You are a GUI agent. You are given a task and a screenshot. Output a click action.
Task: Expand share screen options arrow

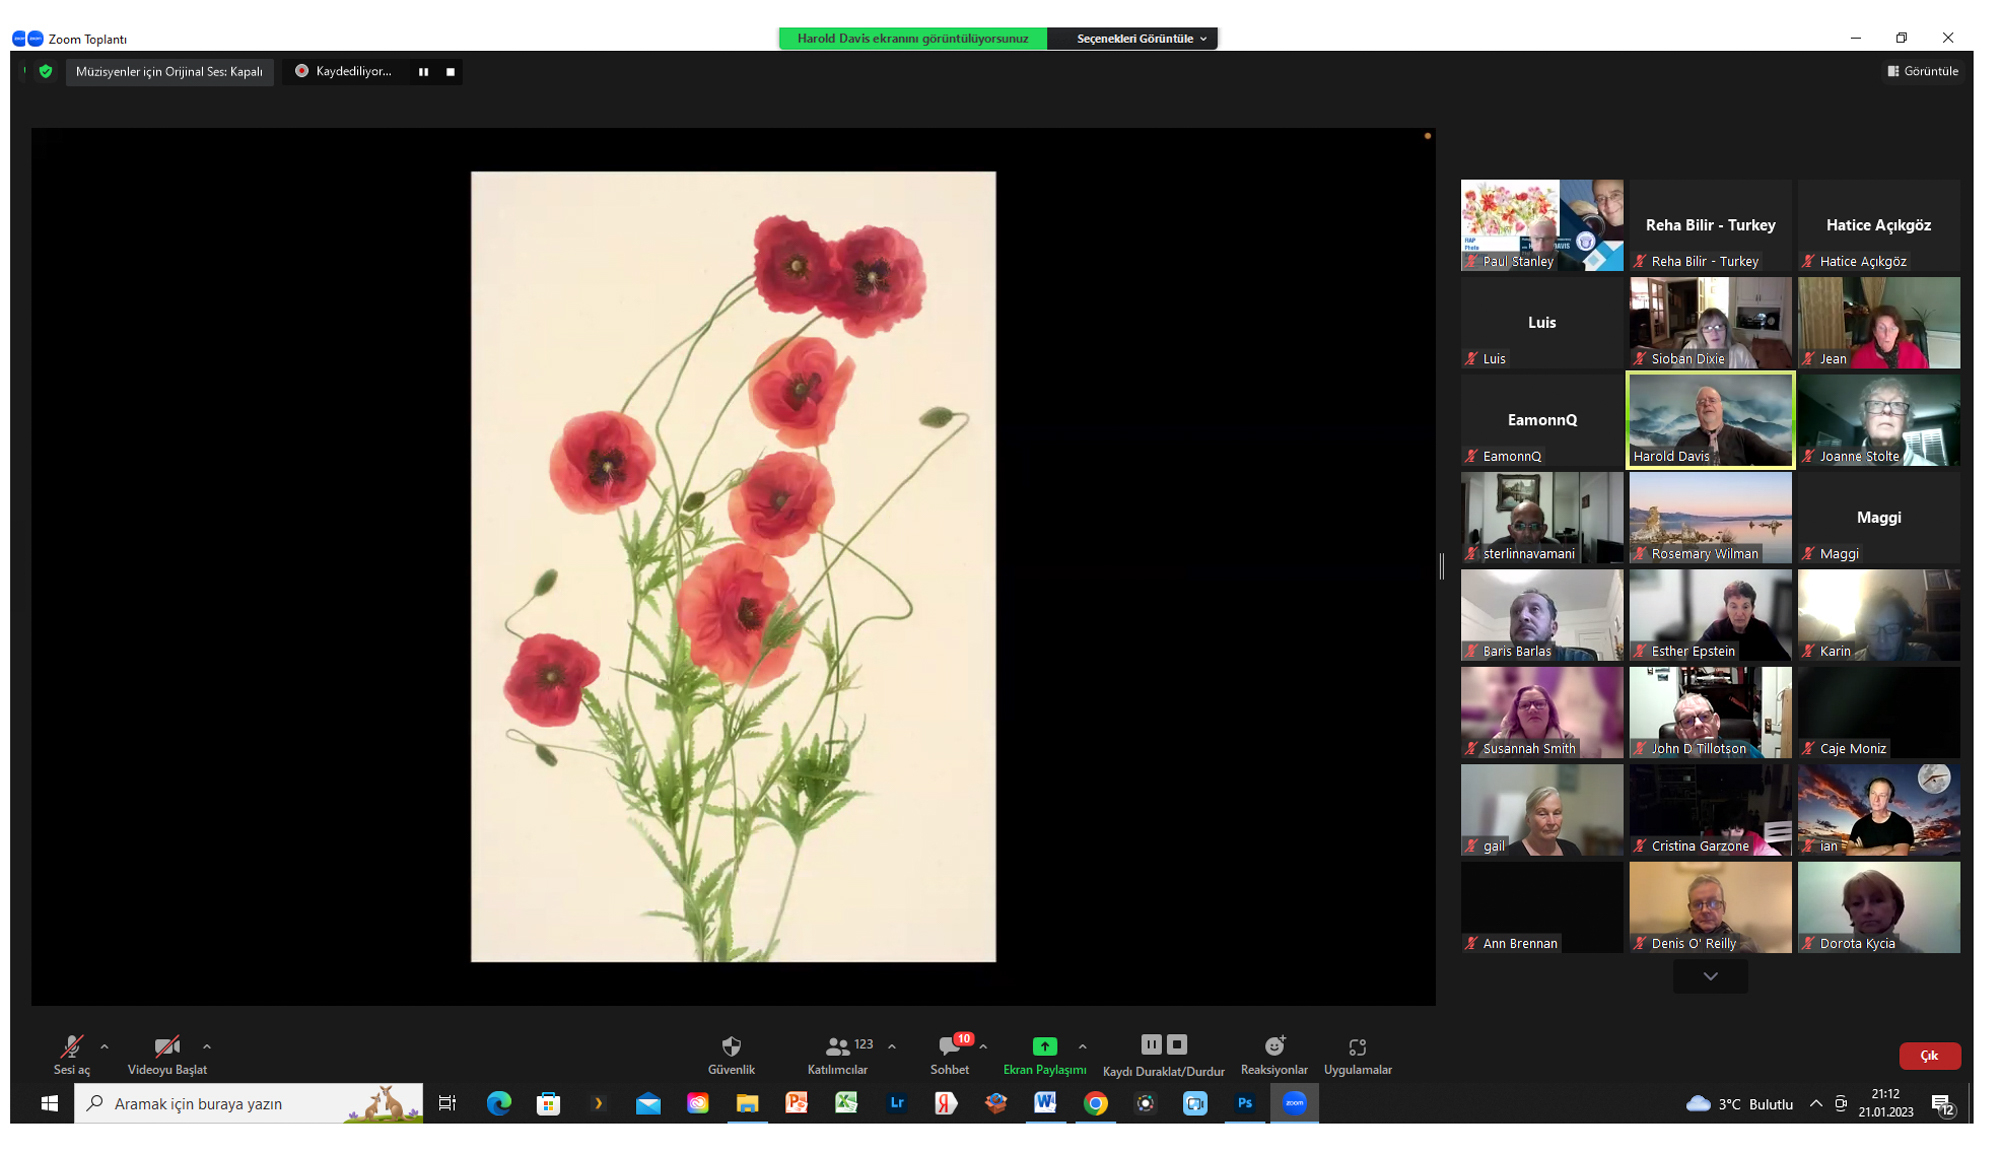point(1082,1046)
